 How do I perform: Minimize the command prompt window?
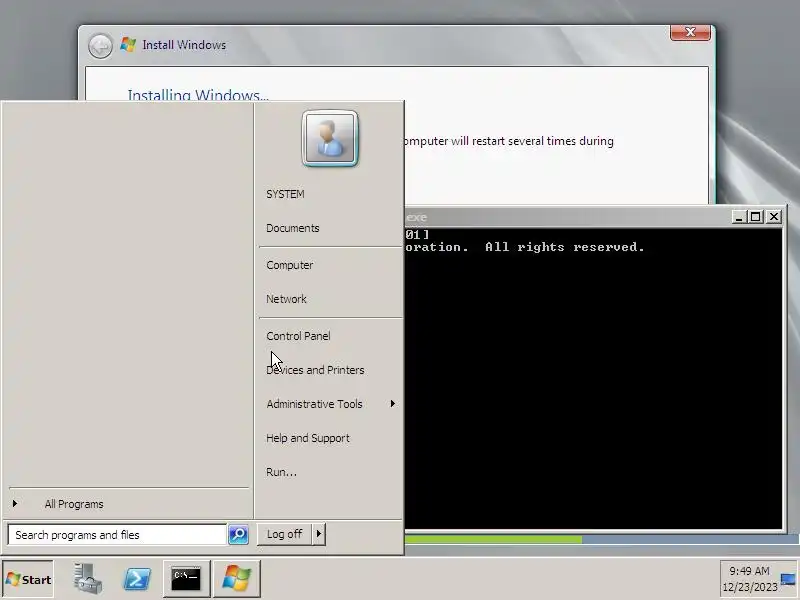738,217
